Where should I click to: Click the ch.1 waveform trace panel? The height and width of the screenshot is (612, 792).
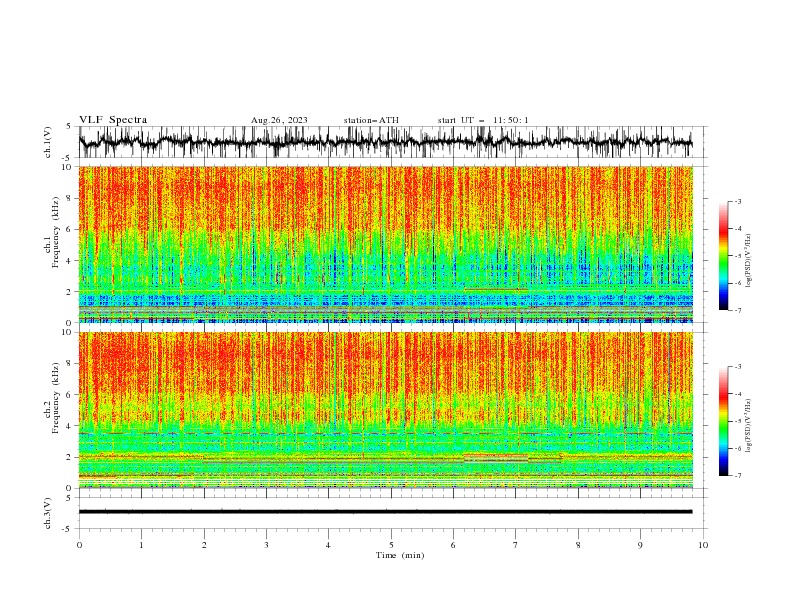tap(392, 142)
